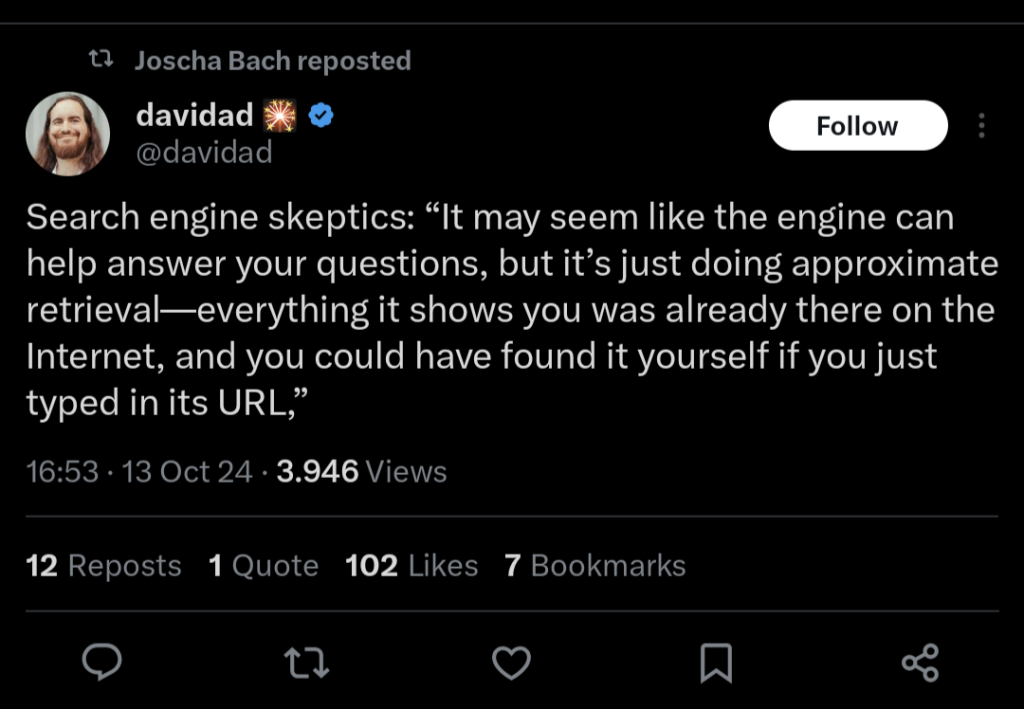Open the 7 Bookmarks count
Screen dimensions: 1024x709
click(595, 565)
